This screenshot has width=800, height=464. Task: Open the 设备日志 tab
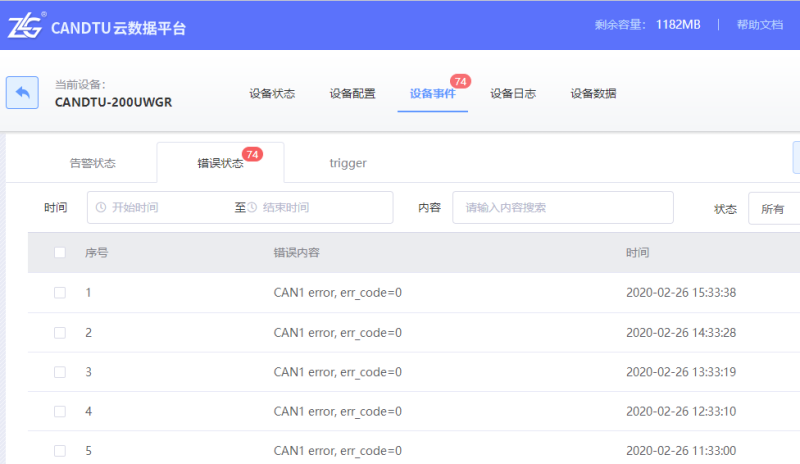pos(513,93)
